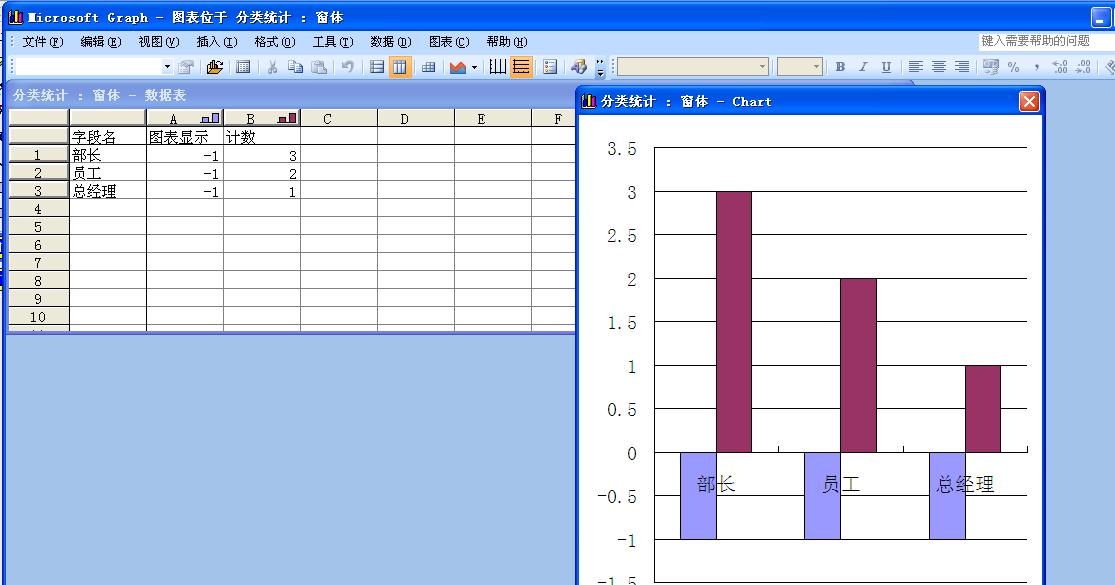Click the Data Table icon
The height and width of the screenshot is (585, 1115).
(428, 67)
